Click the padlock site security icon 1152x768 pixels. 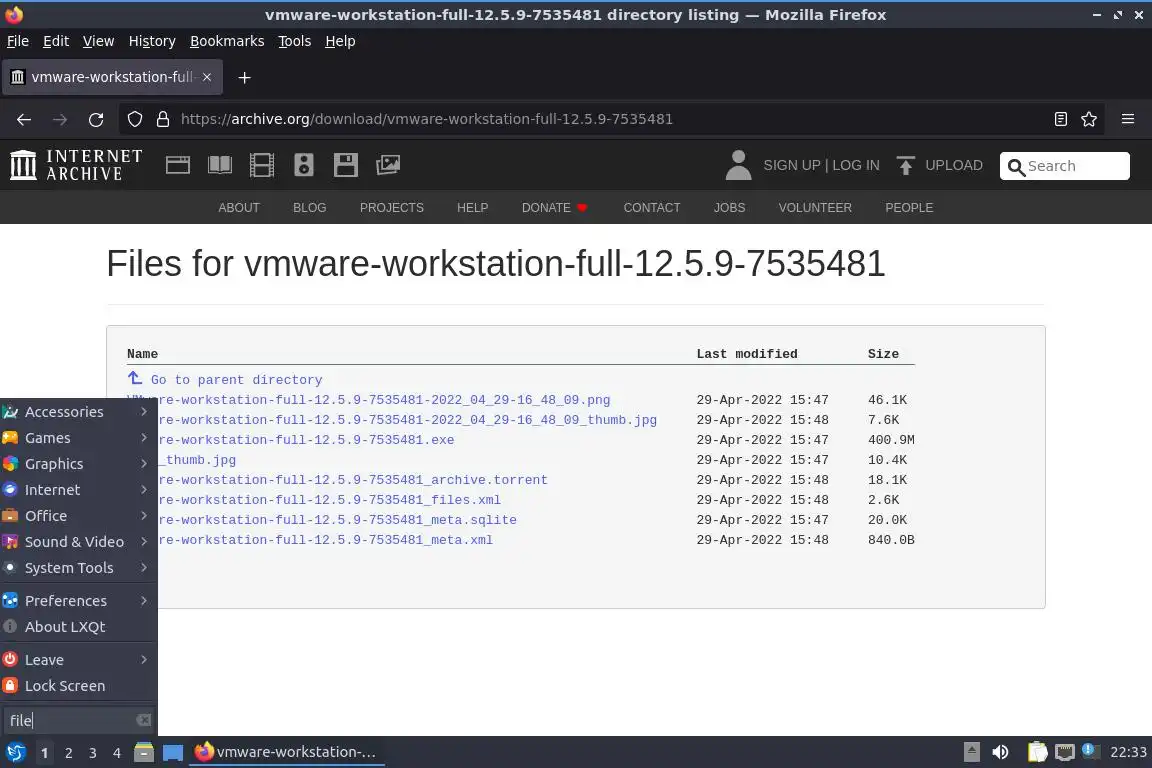click(163, 119)
